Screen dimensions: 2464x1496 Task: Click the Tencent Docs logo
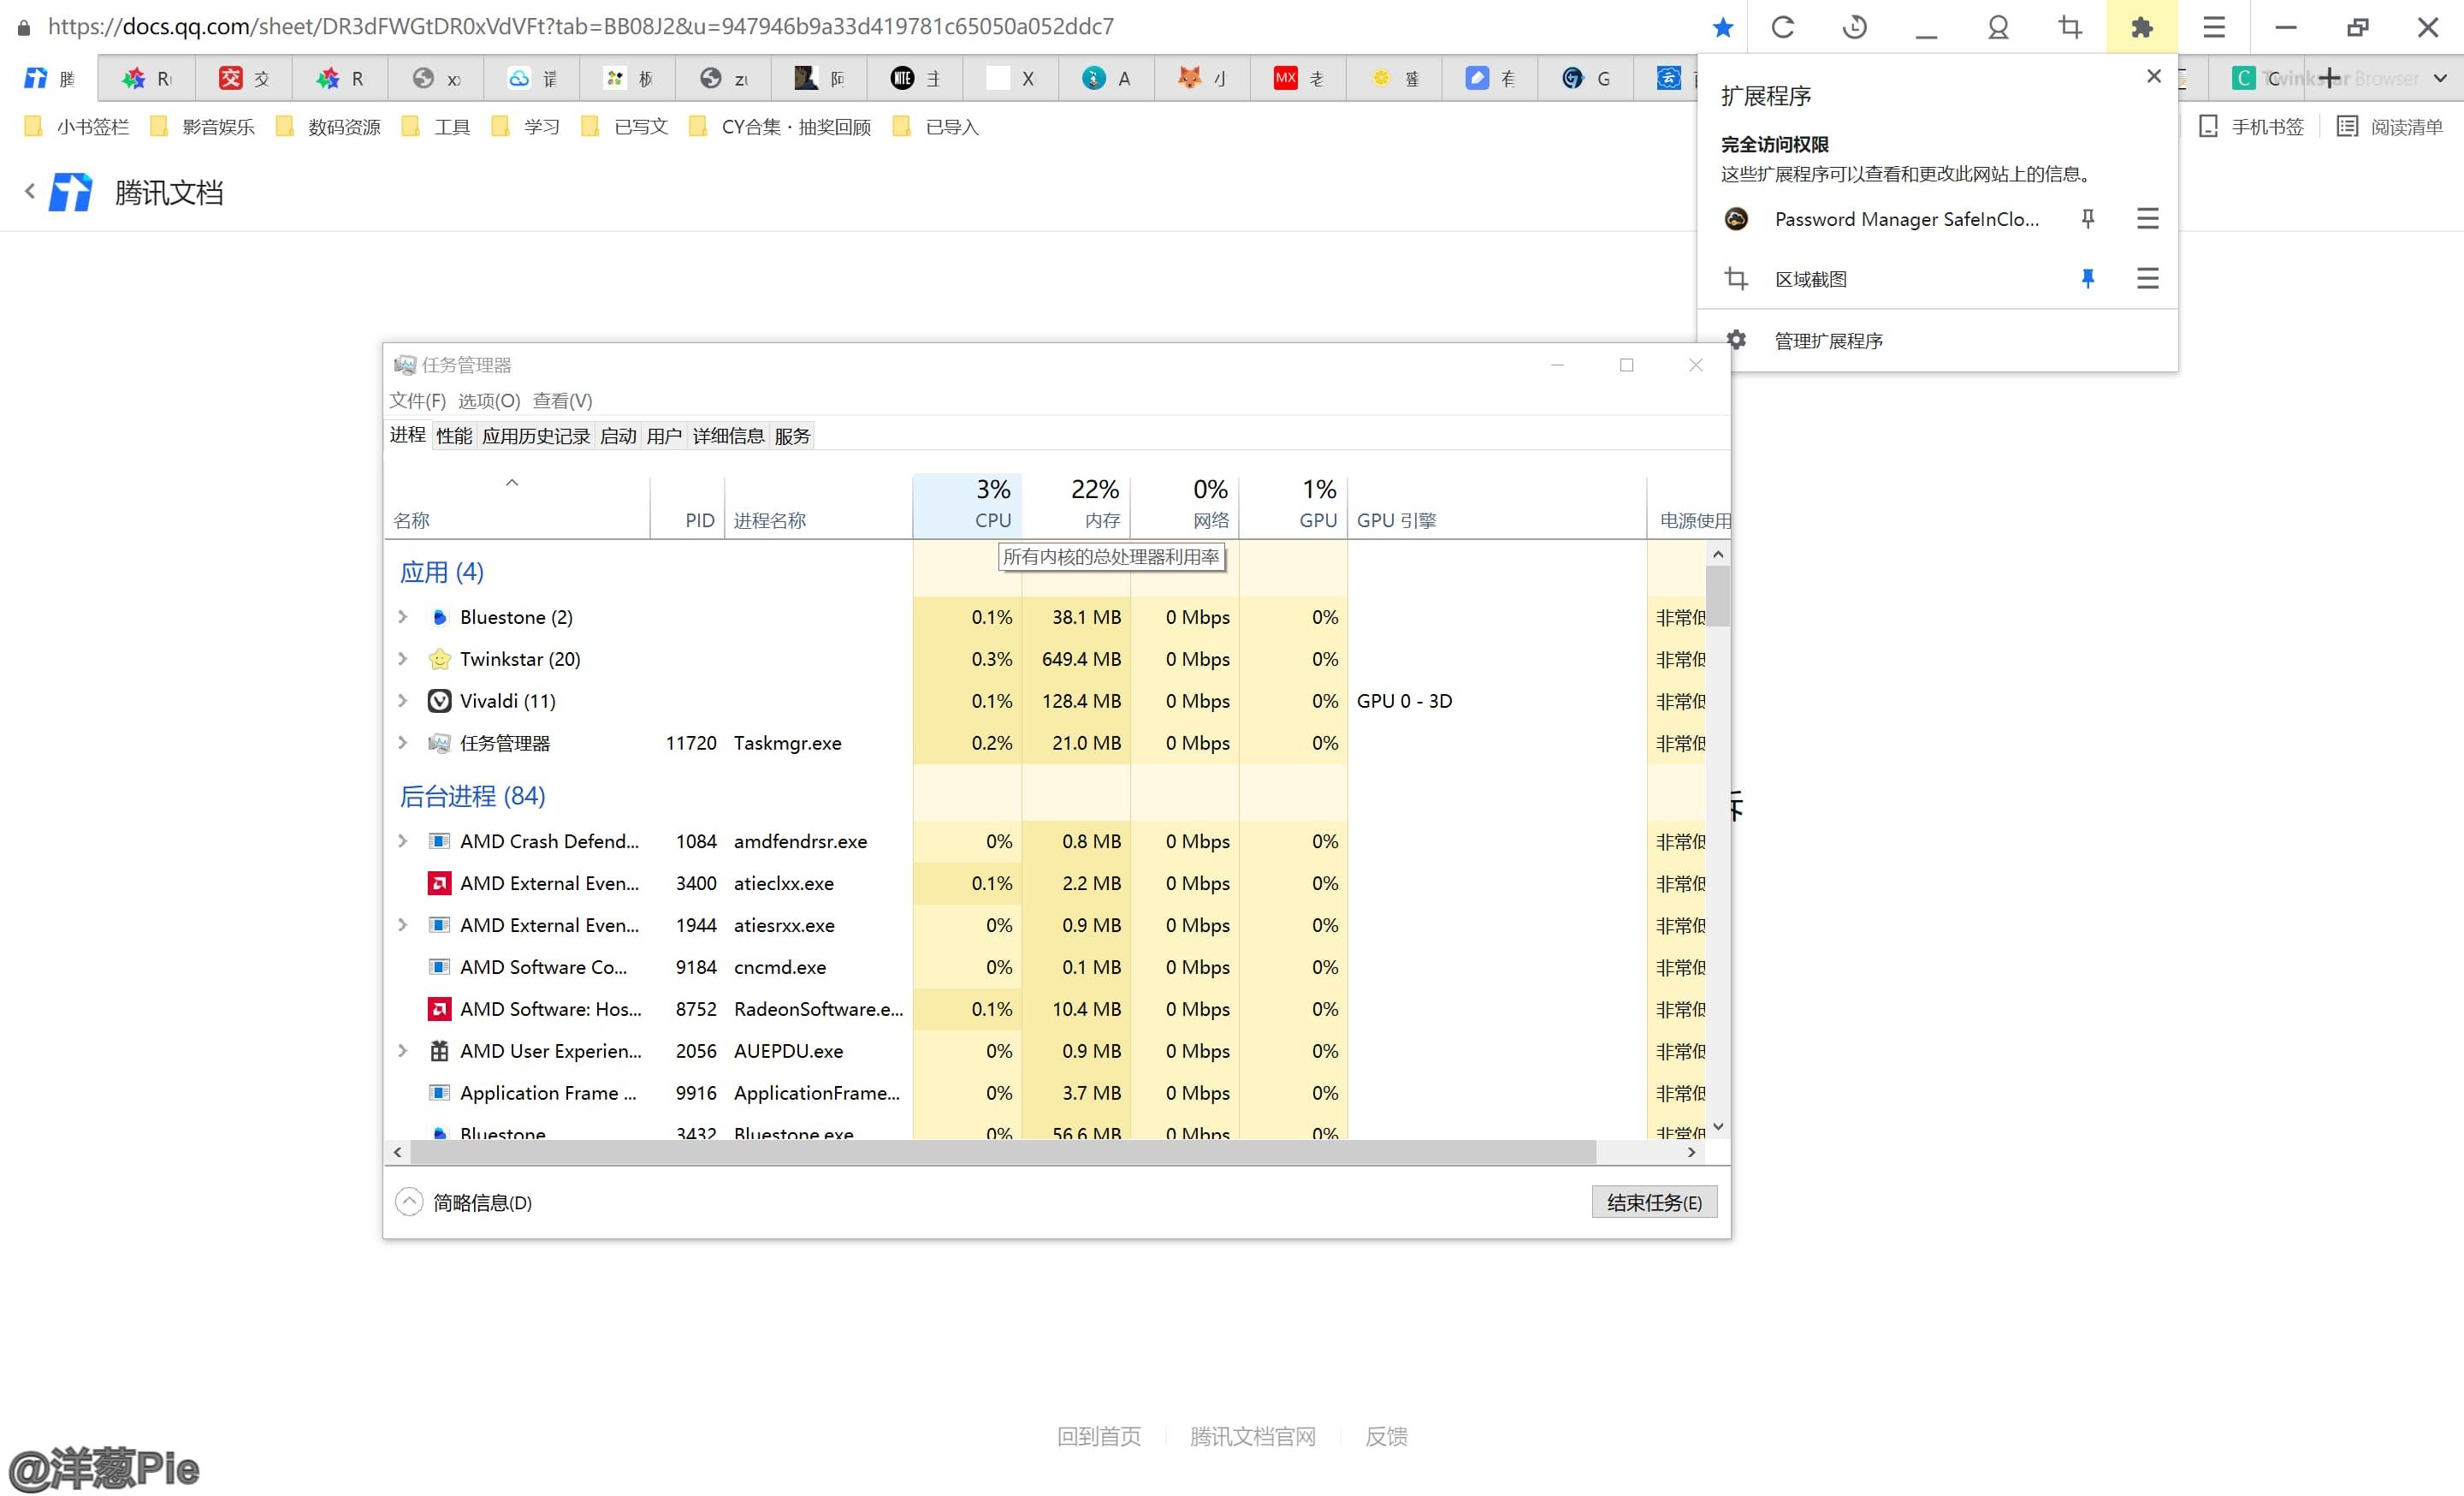[x=71, y=192]
